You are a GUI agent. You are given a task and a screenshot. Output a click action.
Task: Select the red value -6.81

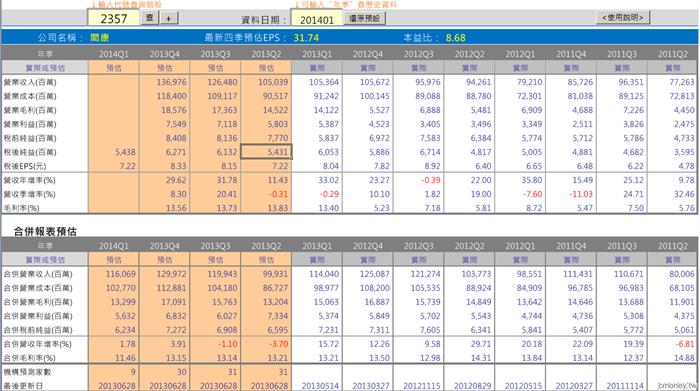point(685,344)
